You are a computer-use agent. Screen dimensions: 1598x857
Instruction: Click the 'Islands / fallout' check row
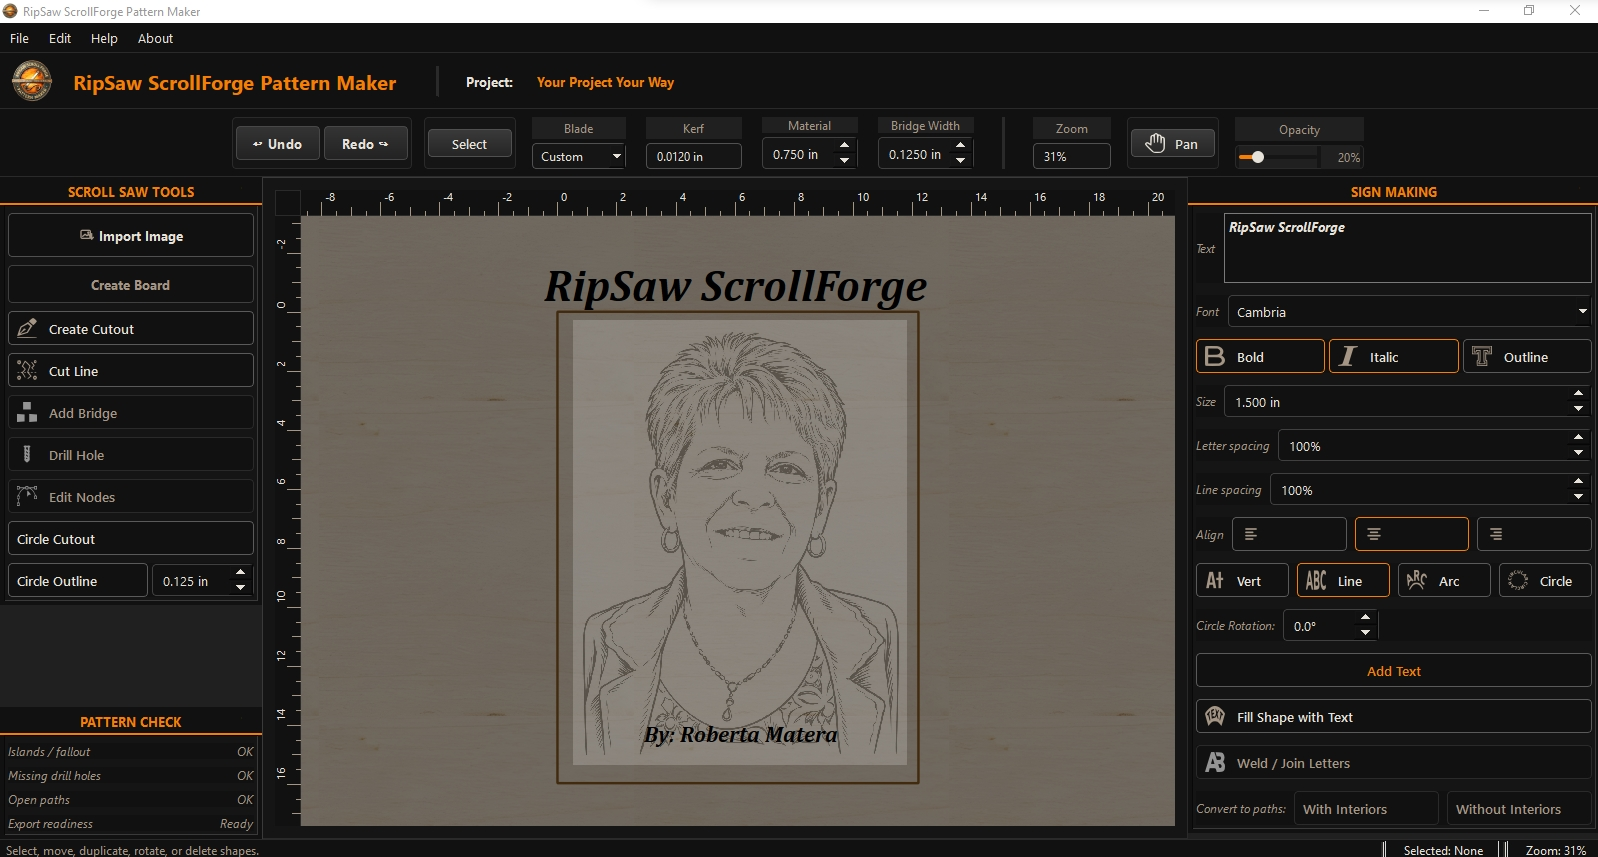coord(131,751)
